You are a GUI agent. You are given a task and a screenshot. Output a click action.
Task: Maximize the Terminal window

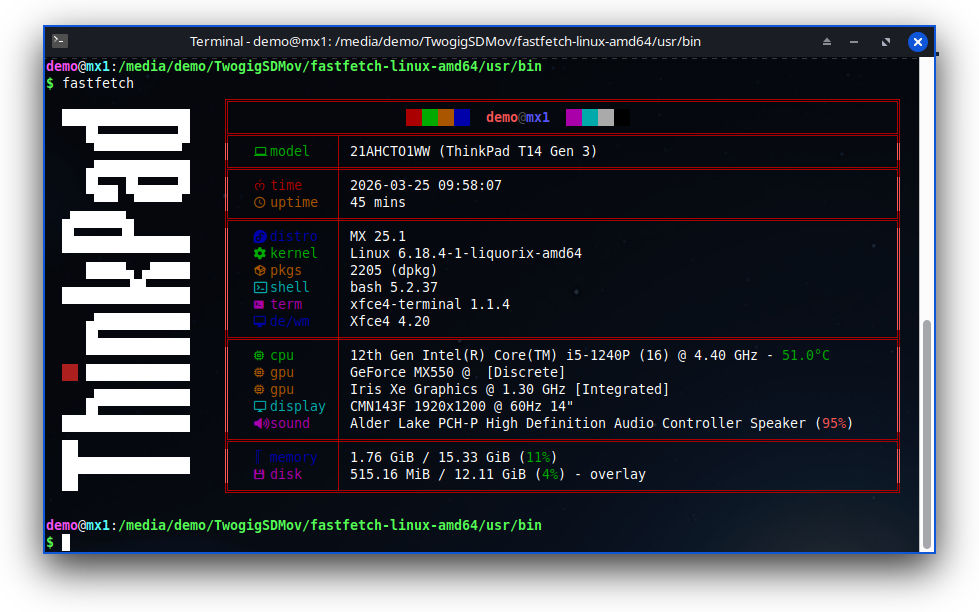885,42
